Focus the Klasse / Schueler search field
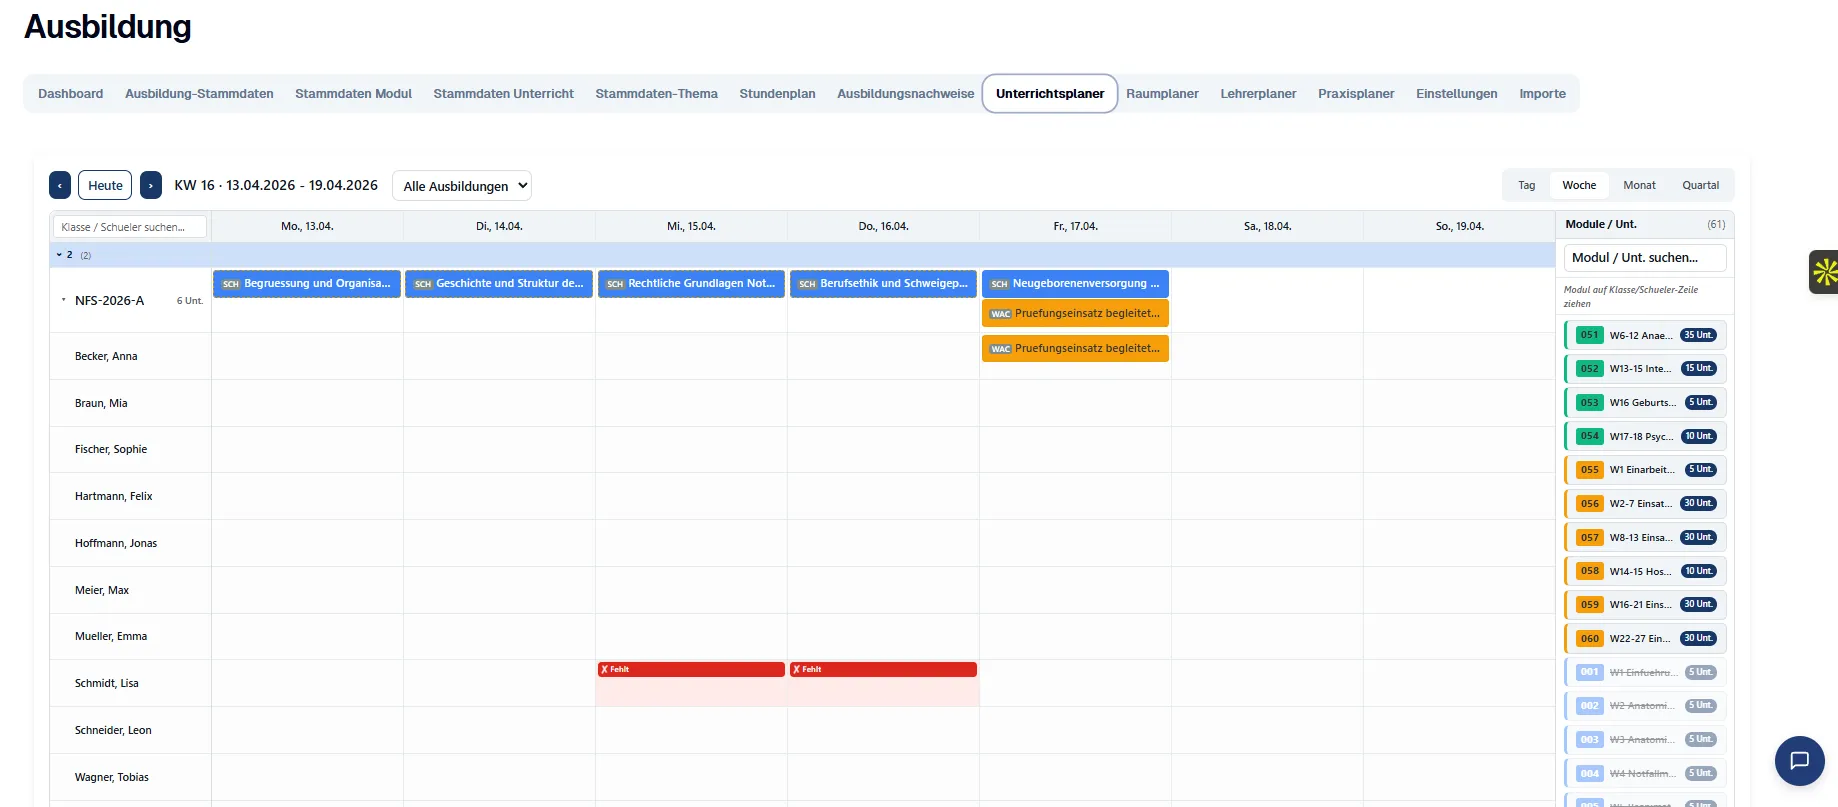Screen dimensions: 1838x807 point(130,227)
